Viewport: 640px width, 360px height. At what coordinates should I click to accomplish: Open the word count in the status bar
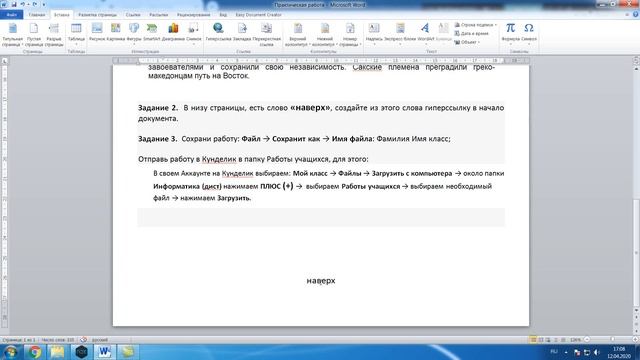58,340
